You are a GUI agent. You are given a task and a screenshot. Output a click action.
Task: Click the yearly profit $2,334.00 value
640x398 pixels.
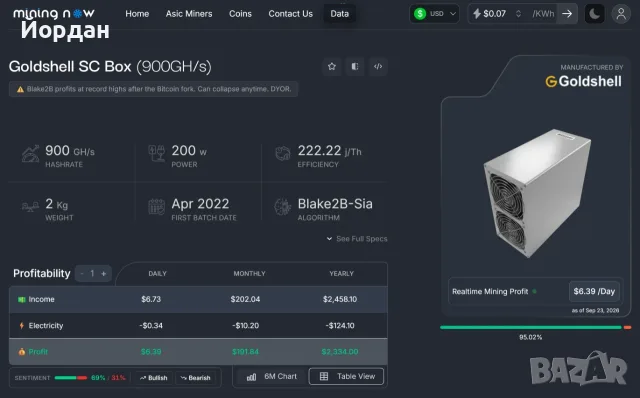340,351
